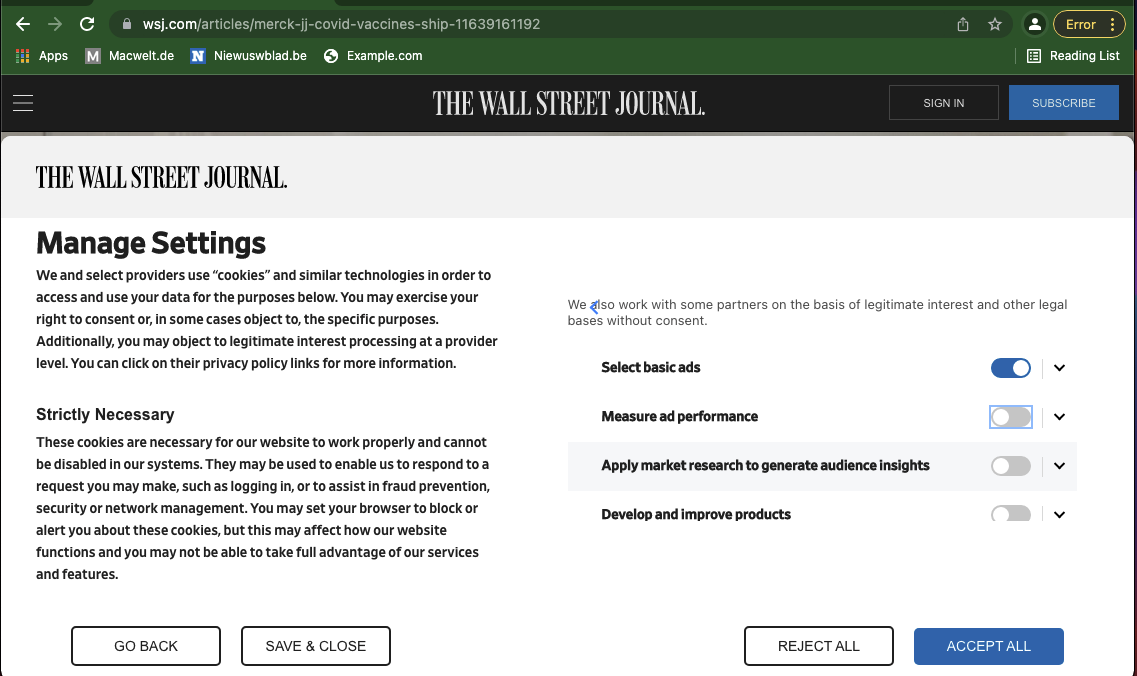Click the ACCEPT ALL button
The image size is (1137, 676).
point(988,646)
